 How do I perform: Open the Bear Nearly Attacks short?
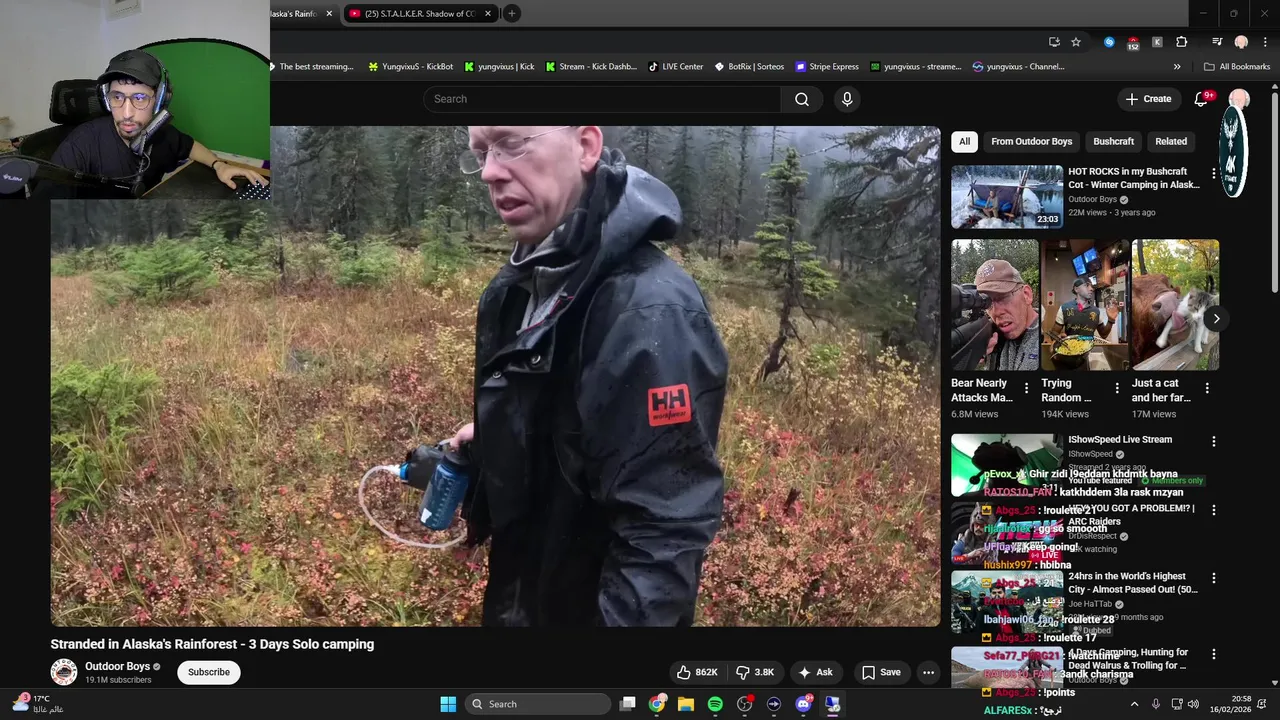click(995, 305)
